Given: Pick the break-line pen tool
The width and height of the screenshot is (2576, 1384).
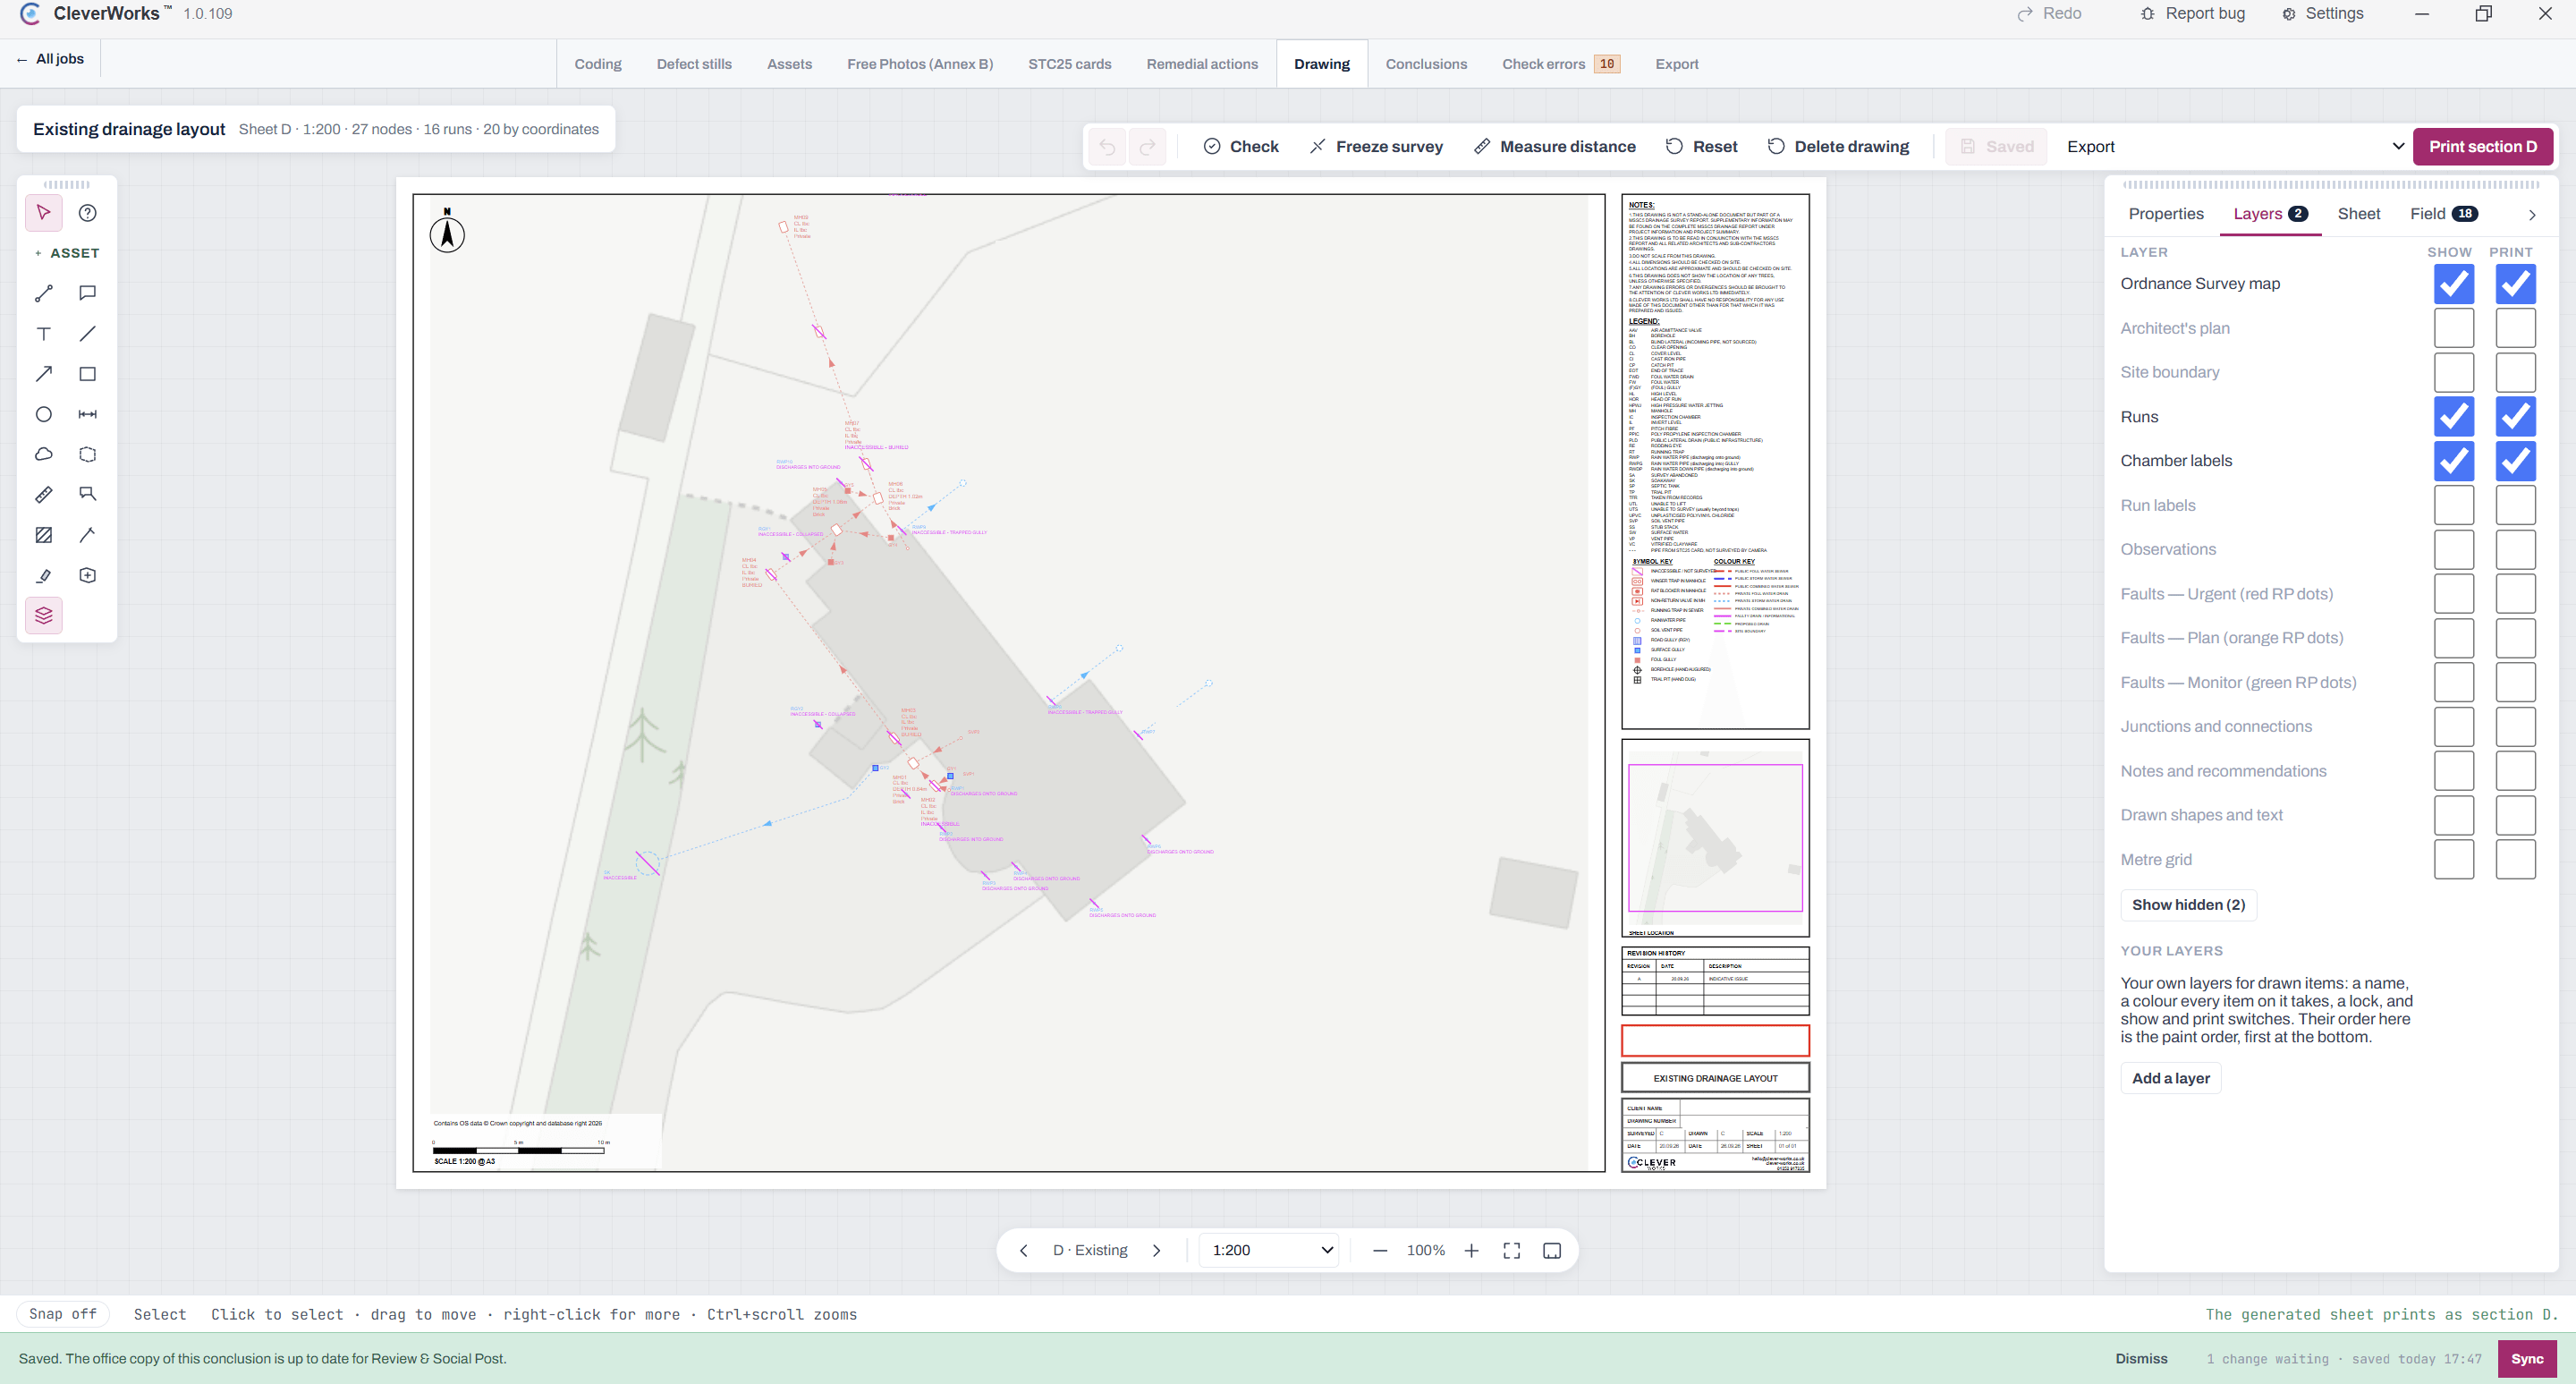Looking at the screenshot, I should (x=88, y=535).
